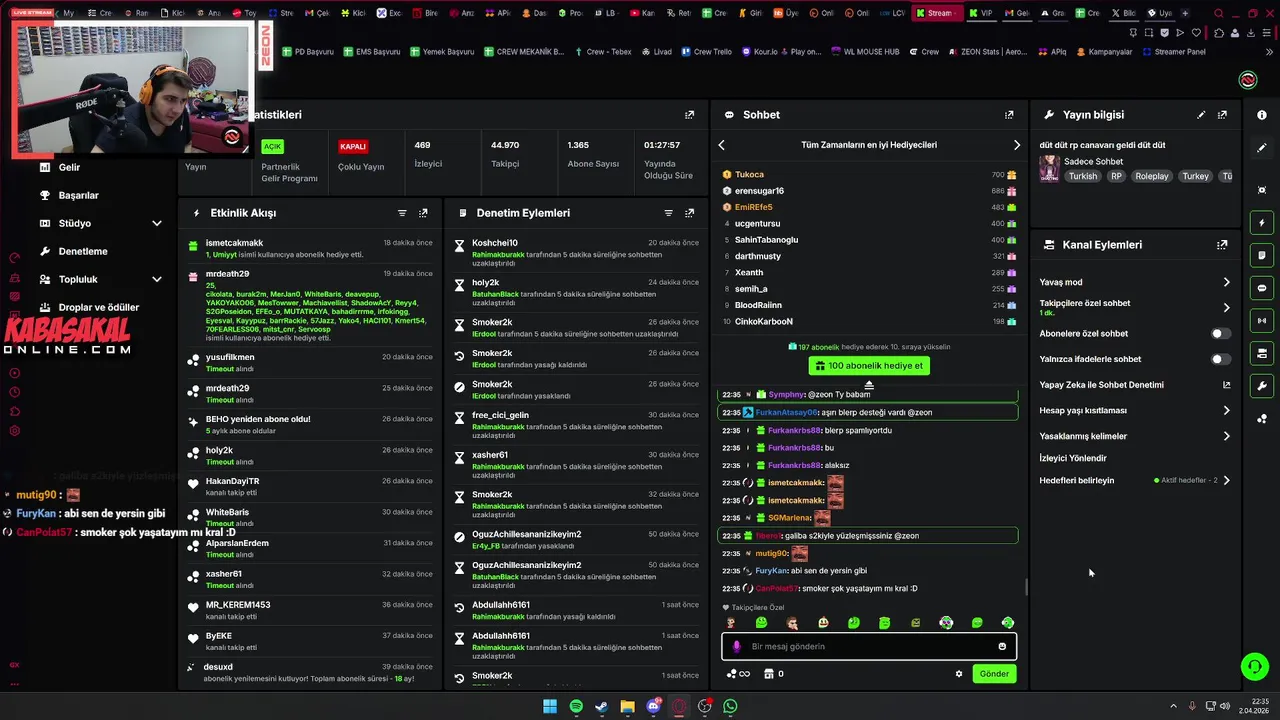Click the Sadece Sohbet category thumbnail

tap(1049, 168)
